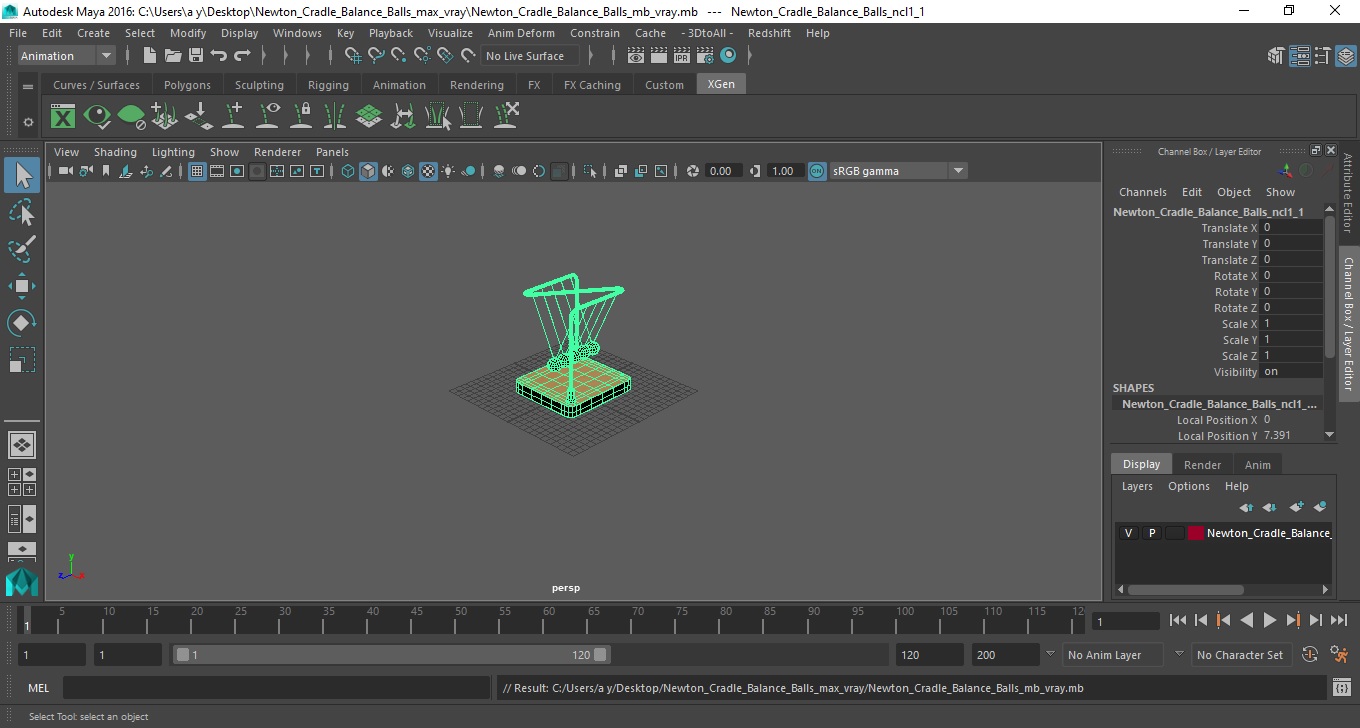Click the Save Scene floppy icon

tap(196, 56)
